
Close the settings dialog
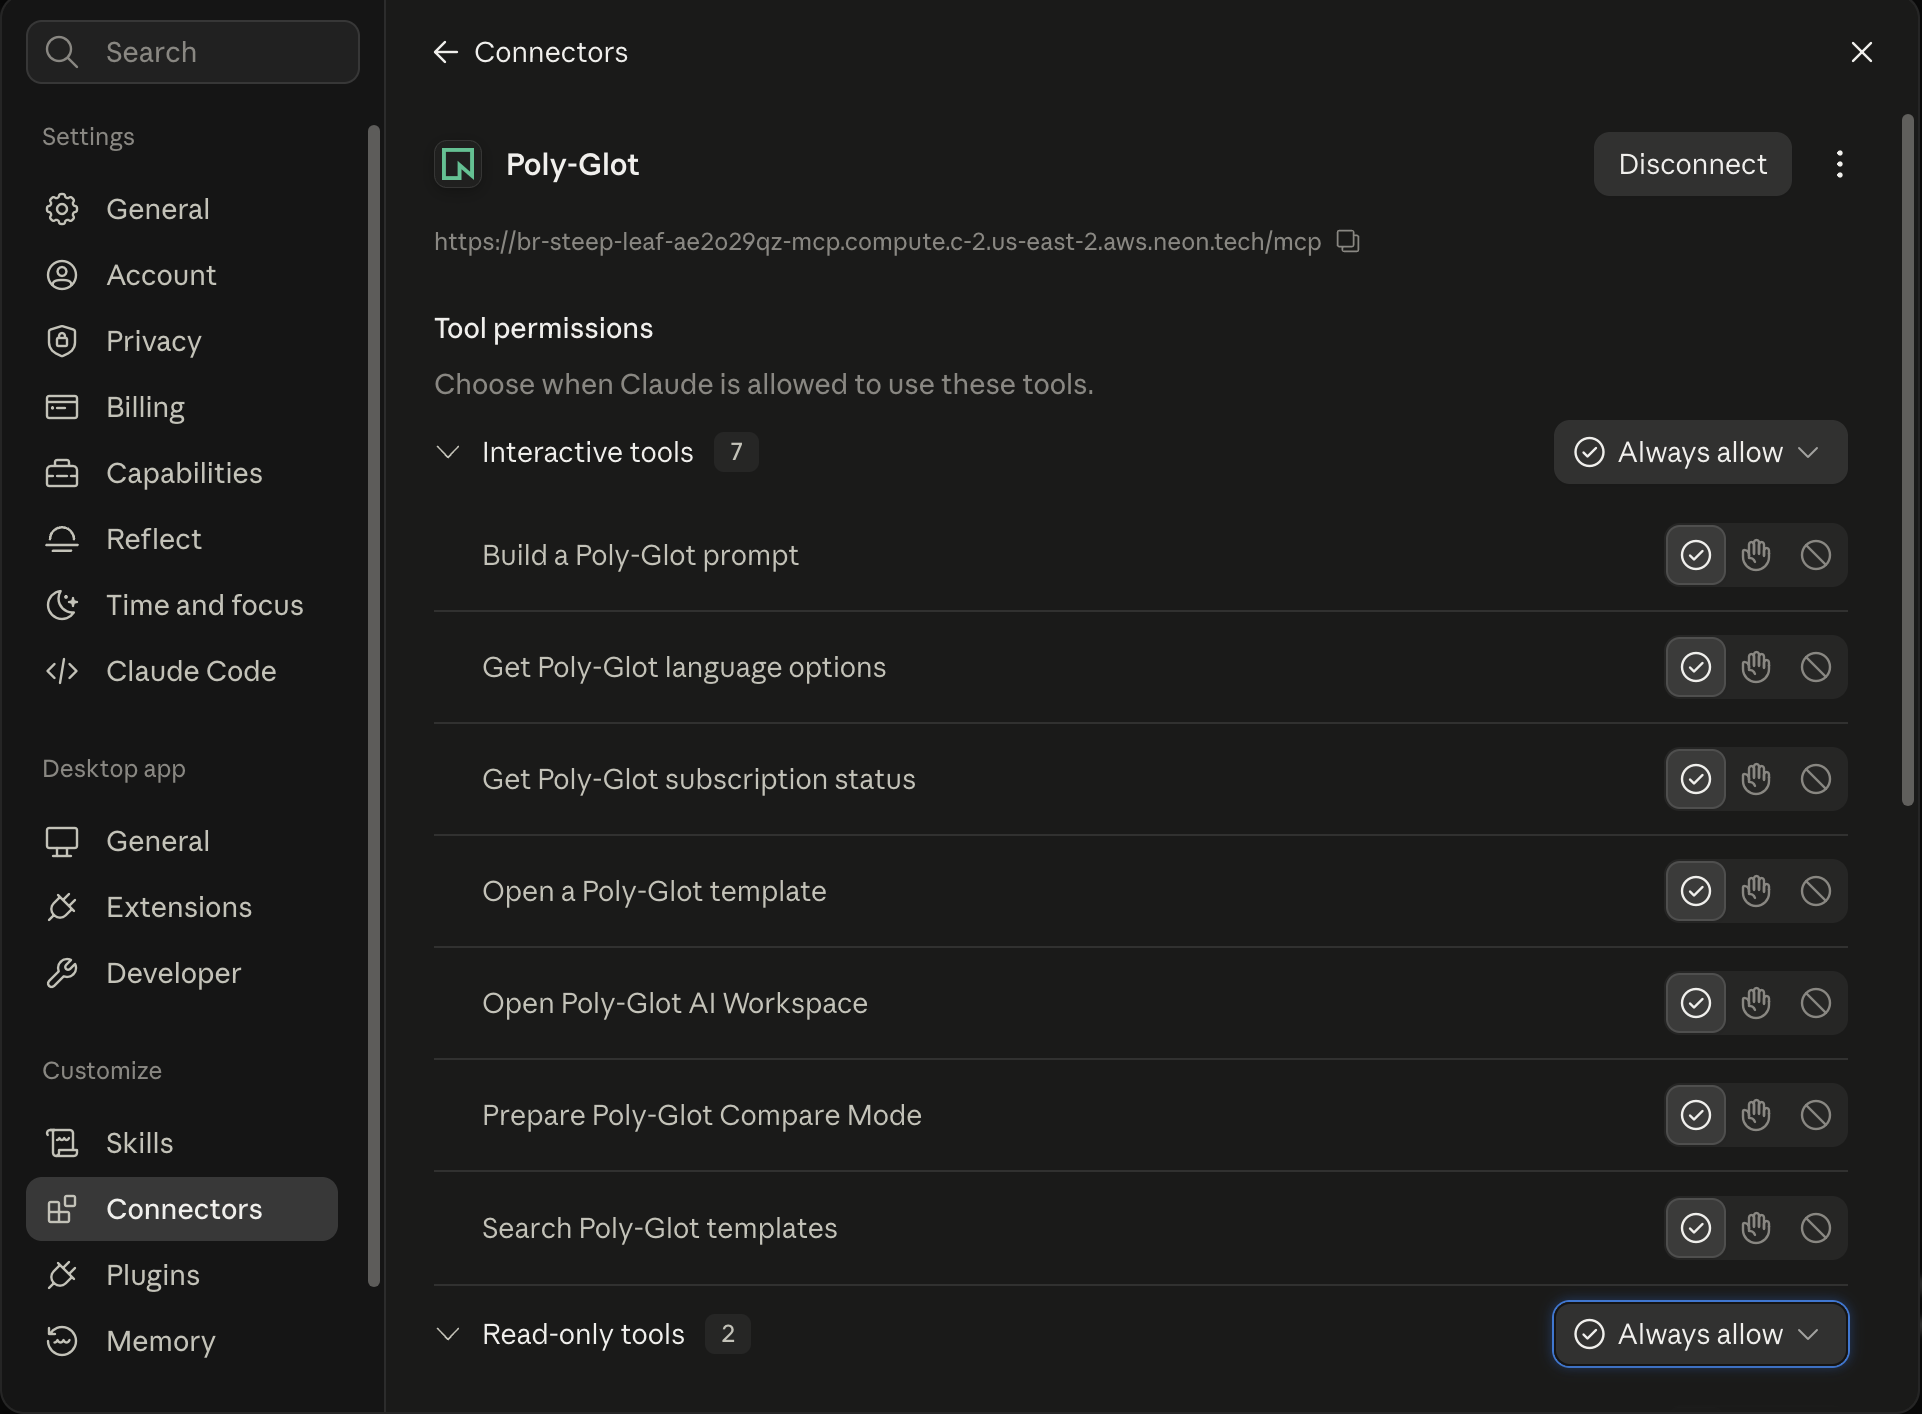(x=1861, y=52)
